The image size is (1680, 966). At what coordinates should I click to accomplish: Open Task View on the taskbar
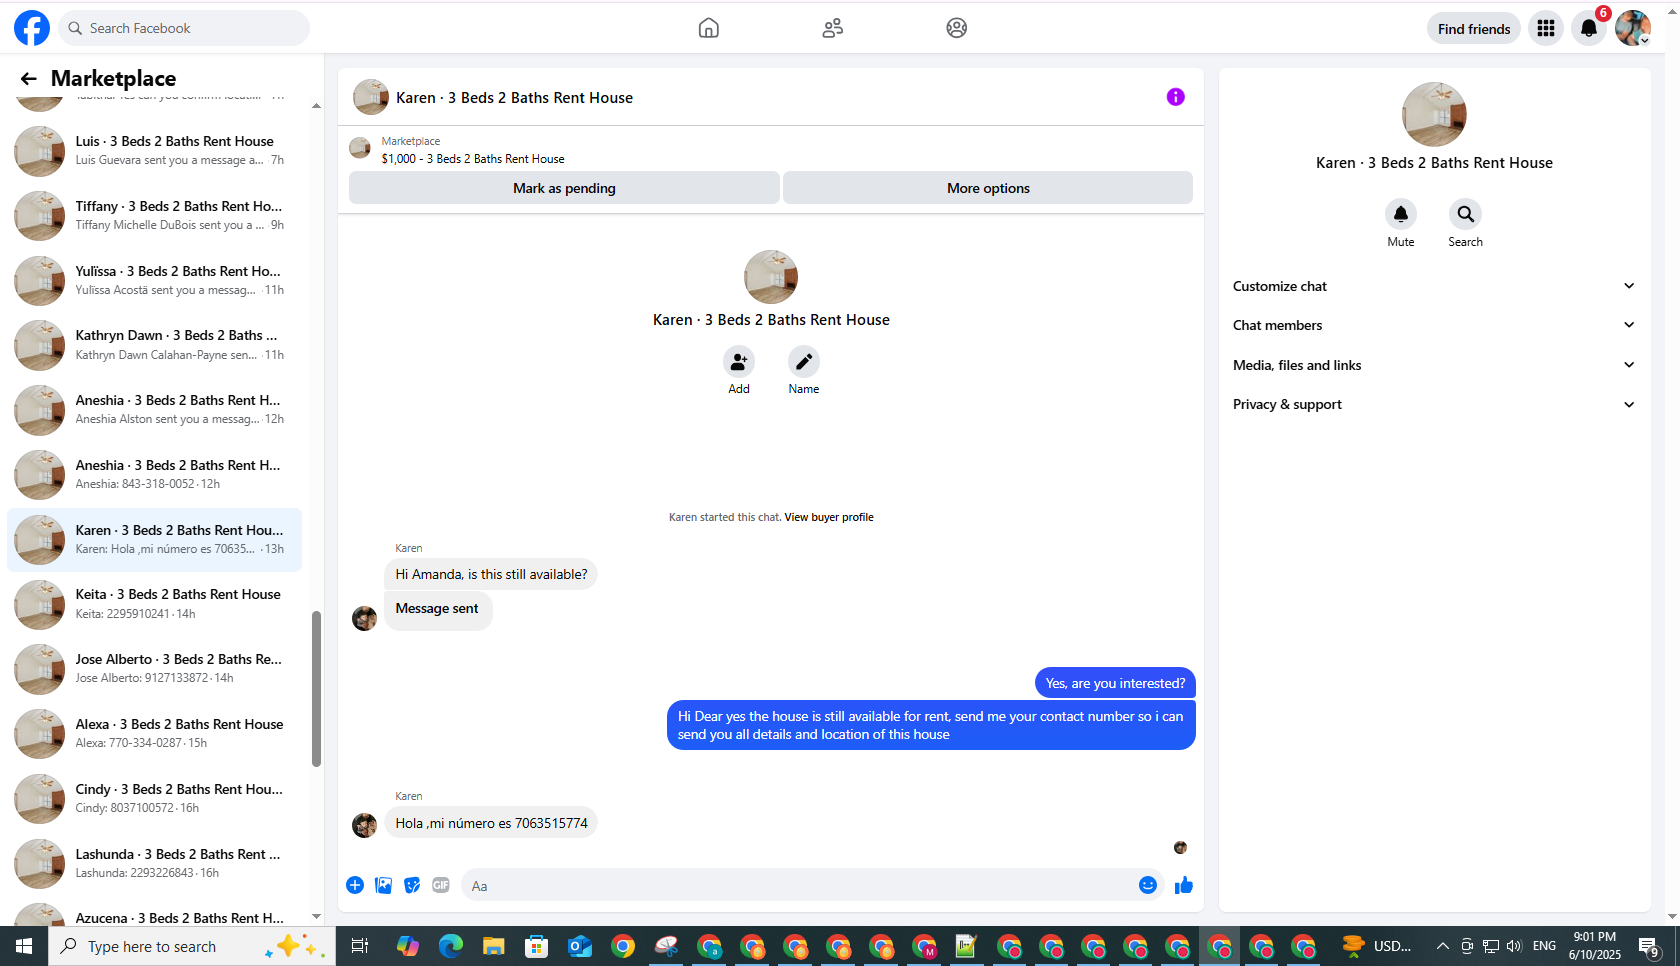(360, 946)
